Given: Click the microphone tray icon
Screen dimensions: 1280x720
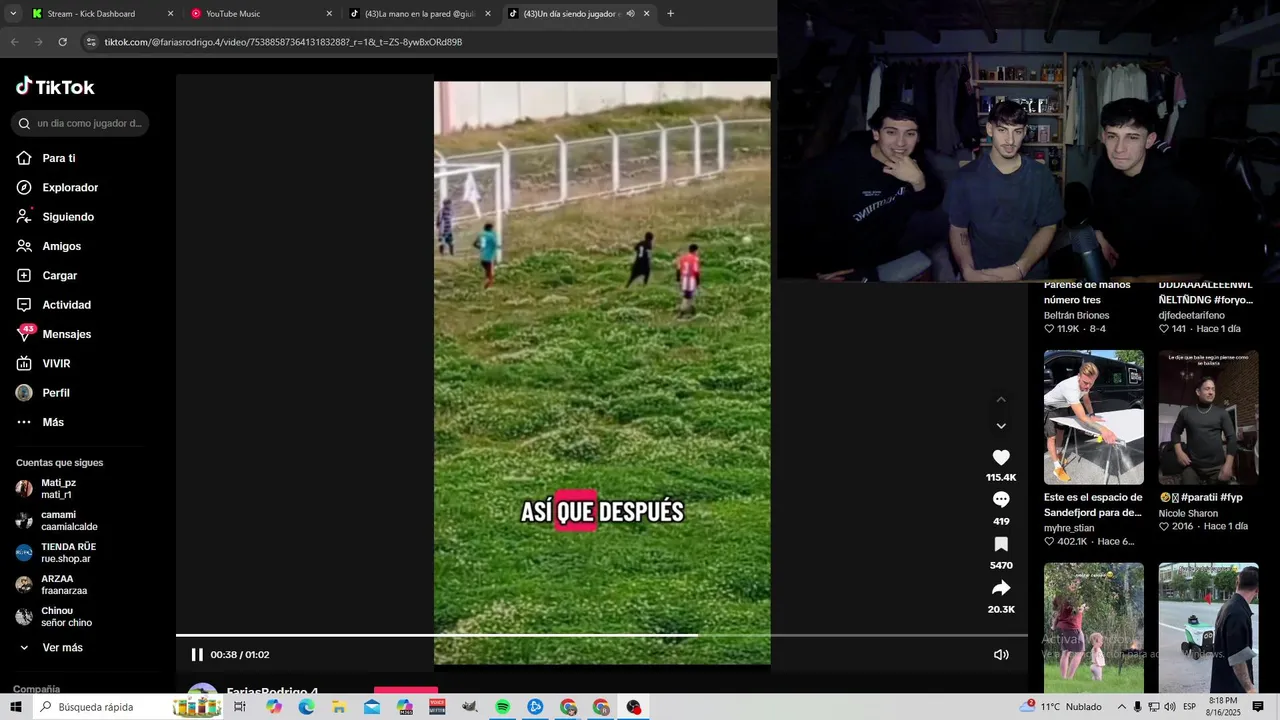Looking at the screenshot, I should 1137,707.
